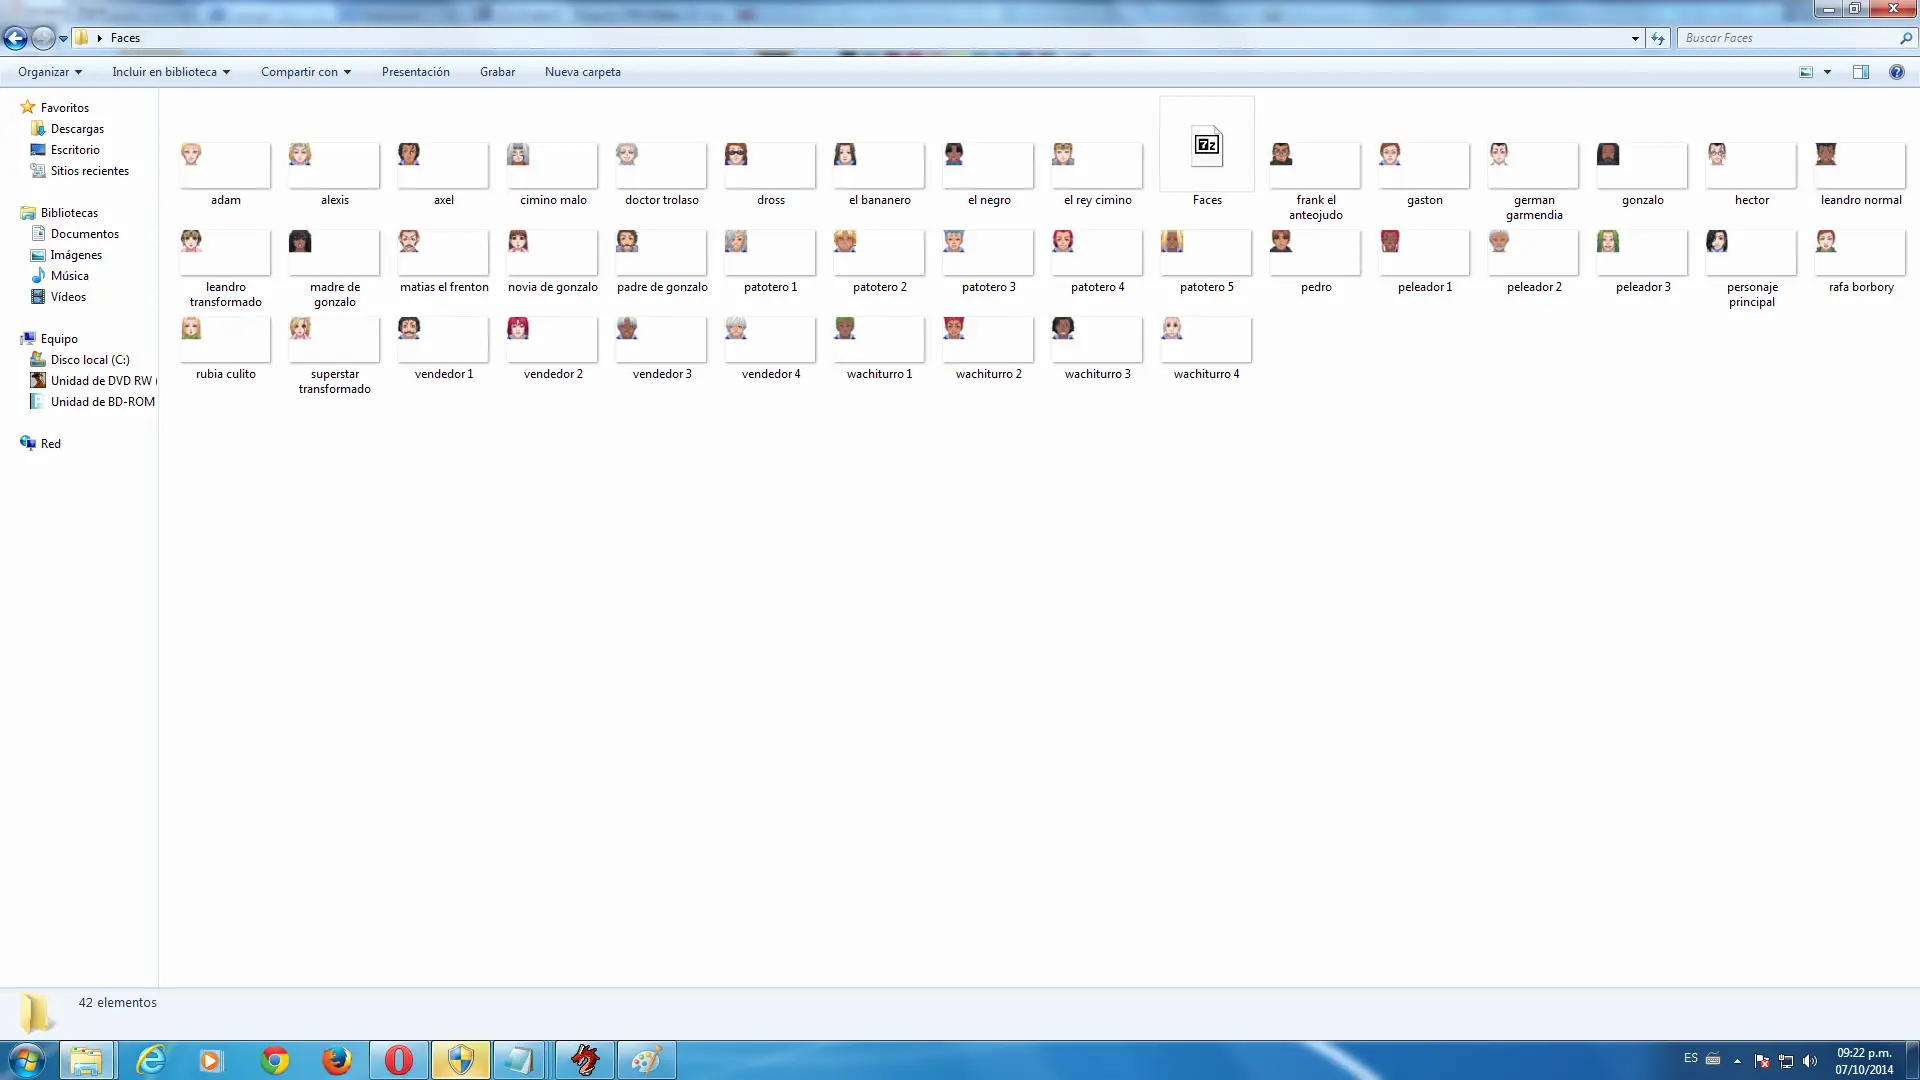Select the axel face file
The image size is (1920, 1080).
[x=444, y=166]
